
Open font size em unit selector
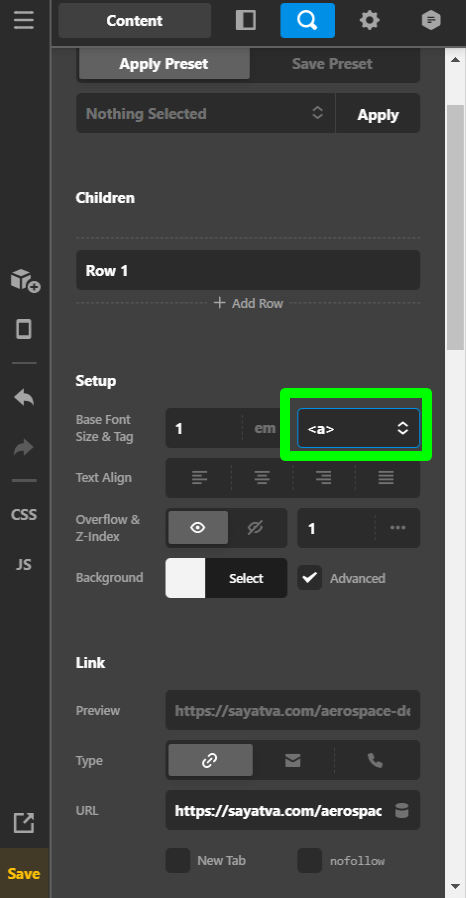pyautogui.click(x=264, y=428)
